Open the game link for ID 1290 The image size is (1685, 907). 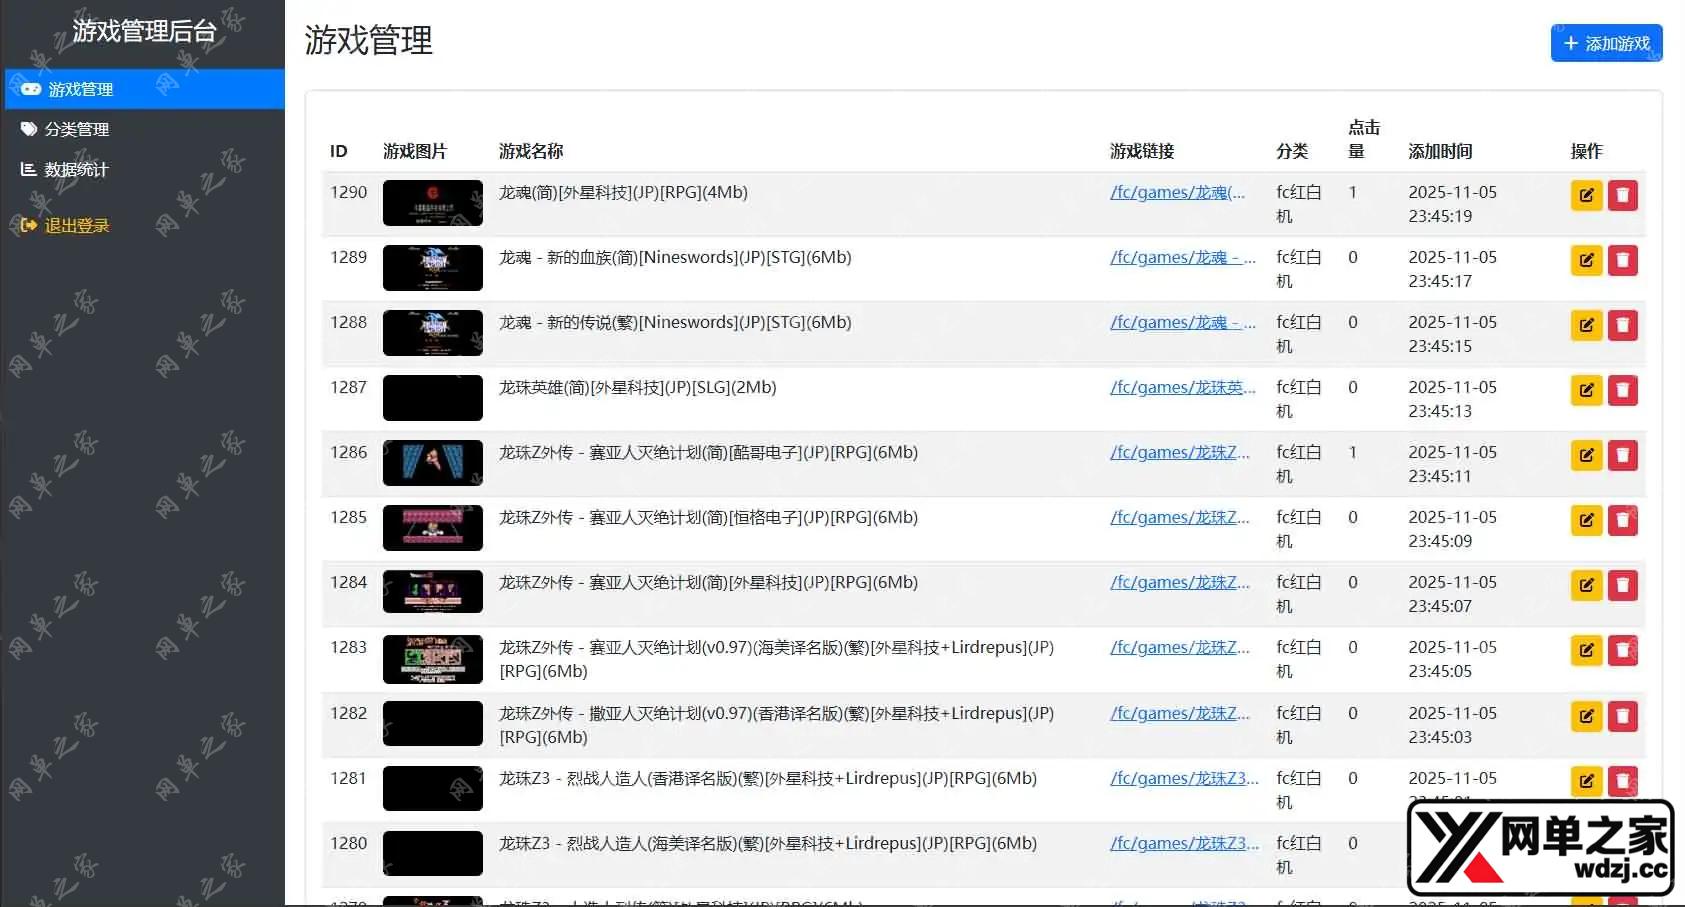point(1177,192)
